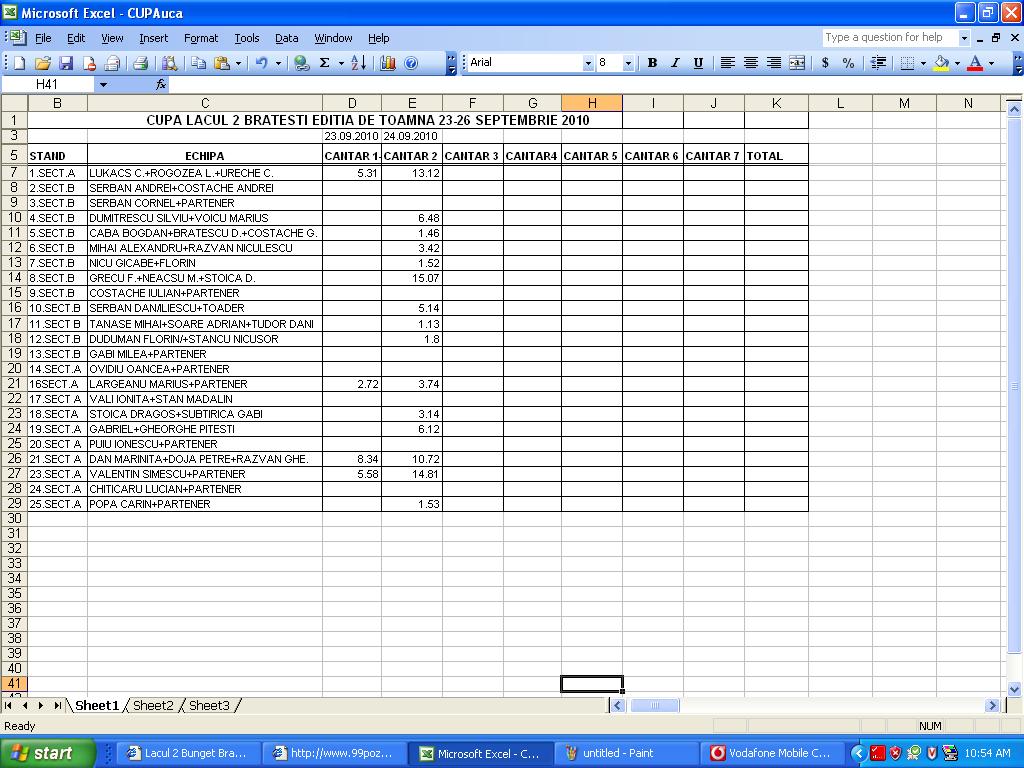Open a file with the Open folder icon
Image resolution: width=1024 pixels, height=768 pixels.
click(x=43, y=63)
